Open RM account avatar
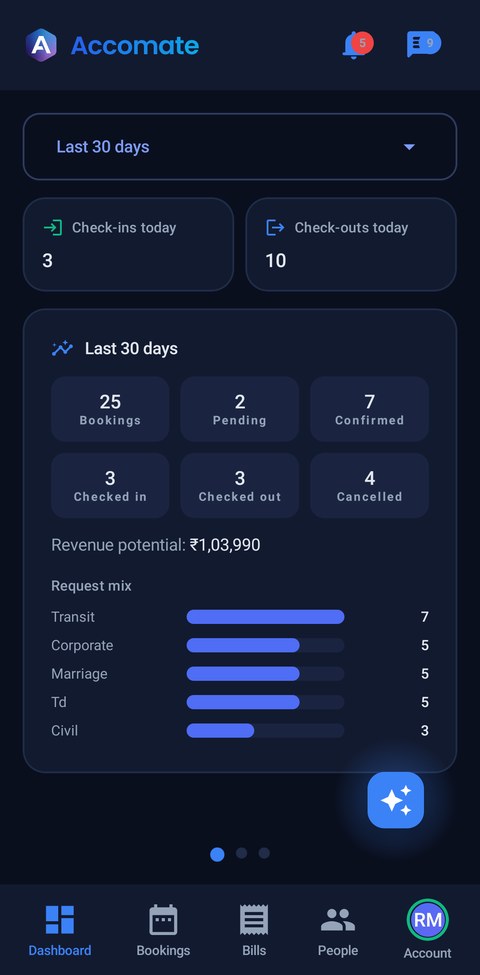The image size is (480, 975). [x=428, y=920]
